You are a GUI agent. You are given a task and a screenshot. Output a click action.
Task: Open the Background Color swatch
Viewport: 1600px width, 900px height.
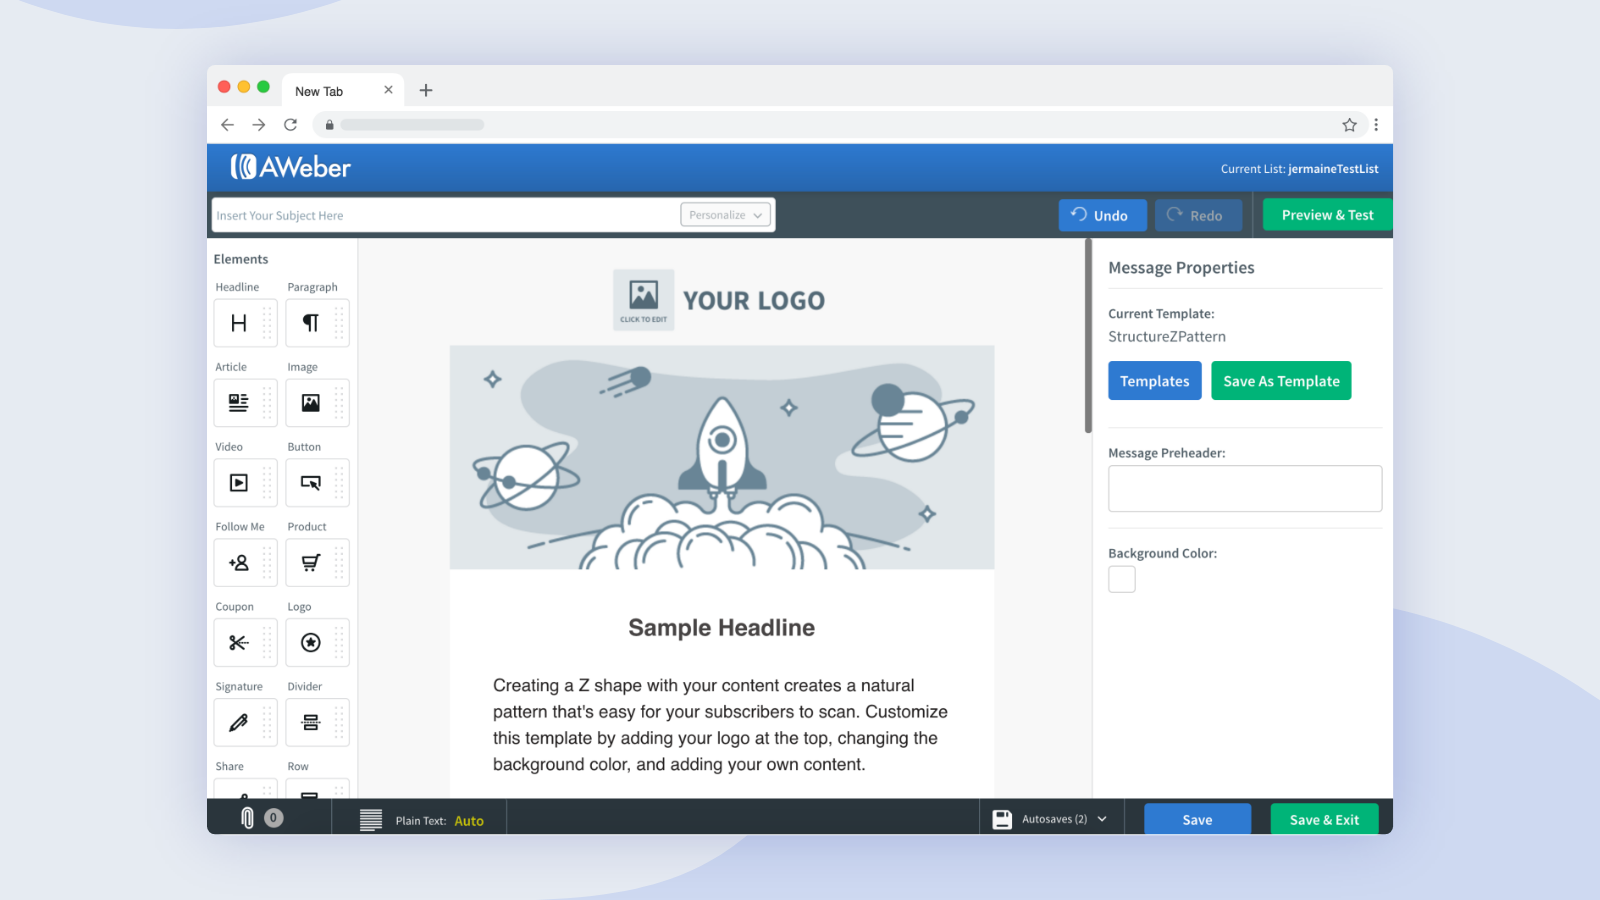[1122, 579]
